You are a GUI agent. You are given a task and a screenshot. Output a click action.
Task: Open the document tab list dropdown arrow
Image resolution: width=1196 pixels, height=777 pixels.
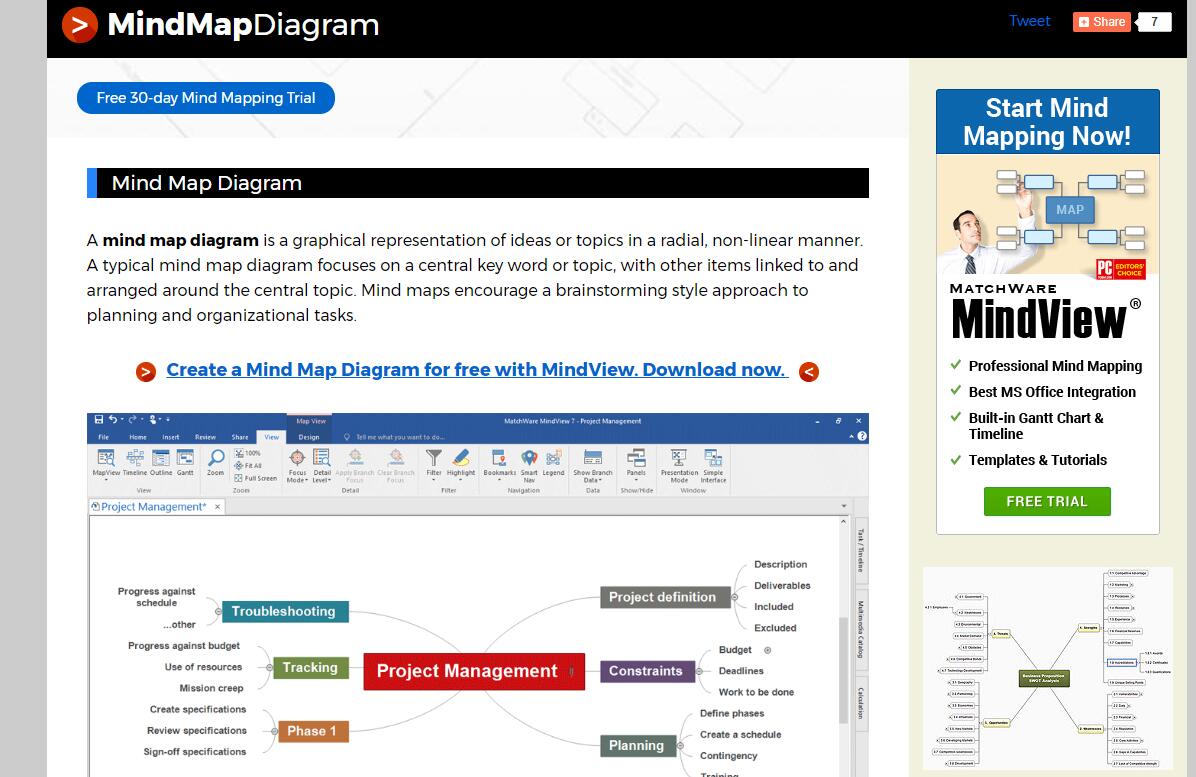pos(844,506)
